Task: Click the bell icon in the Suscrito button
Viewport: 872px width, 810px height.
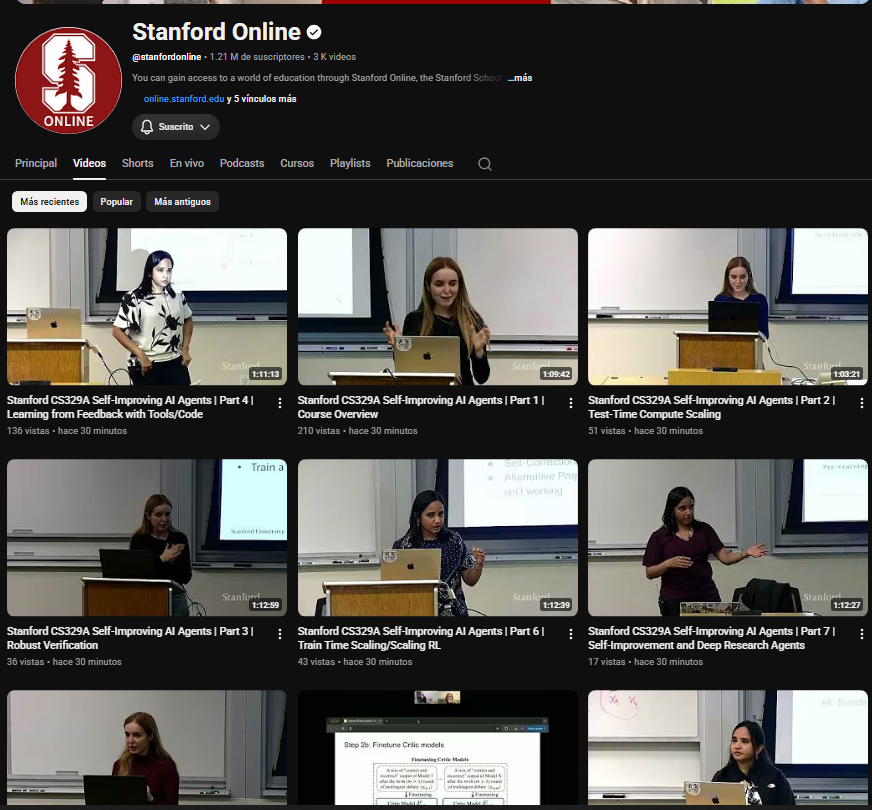Action: click(x=147, y=127)
